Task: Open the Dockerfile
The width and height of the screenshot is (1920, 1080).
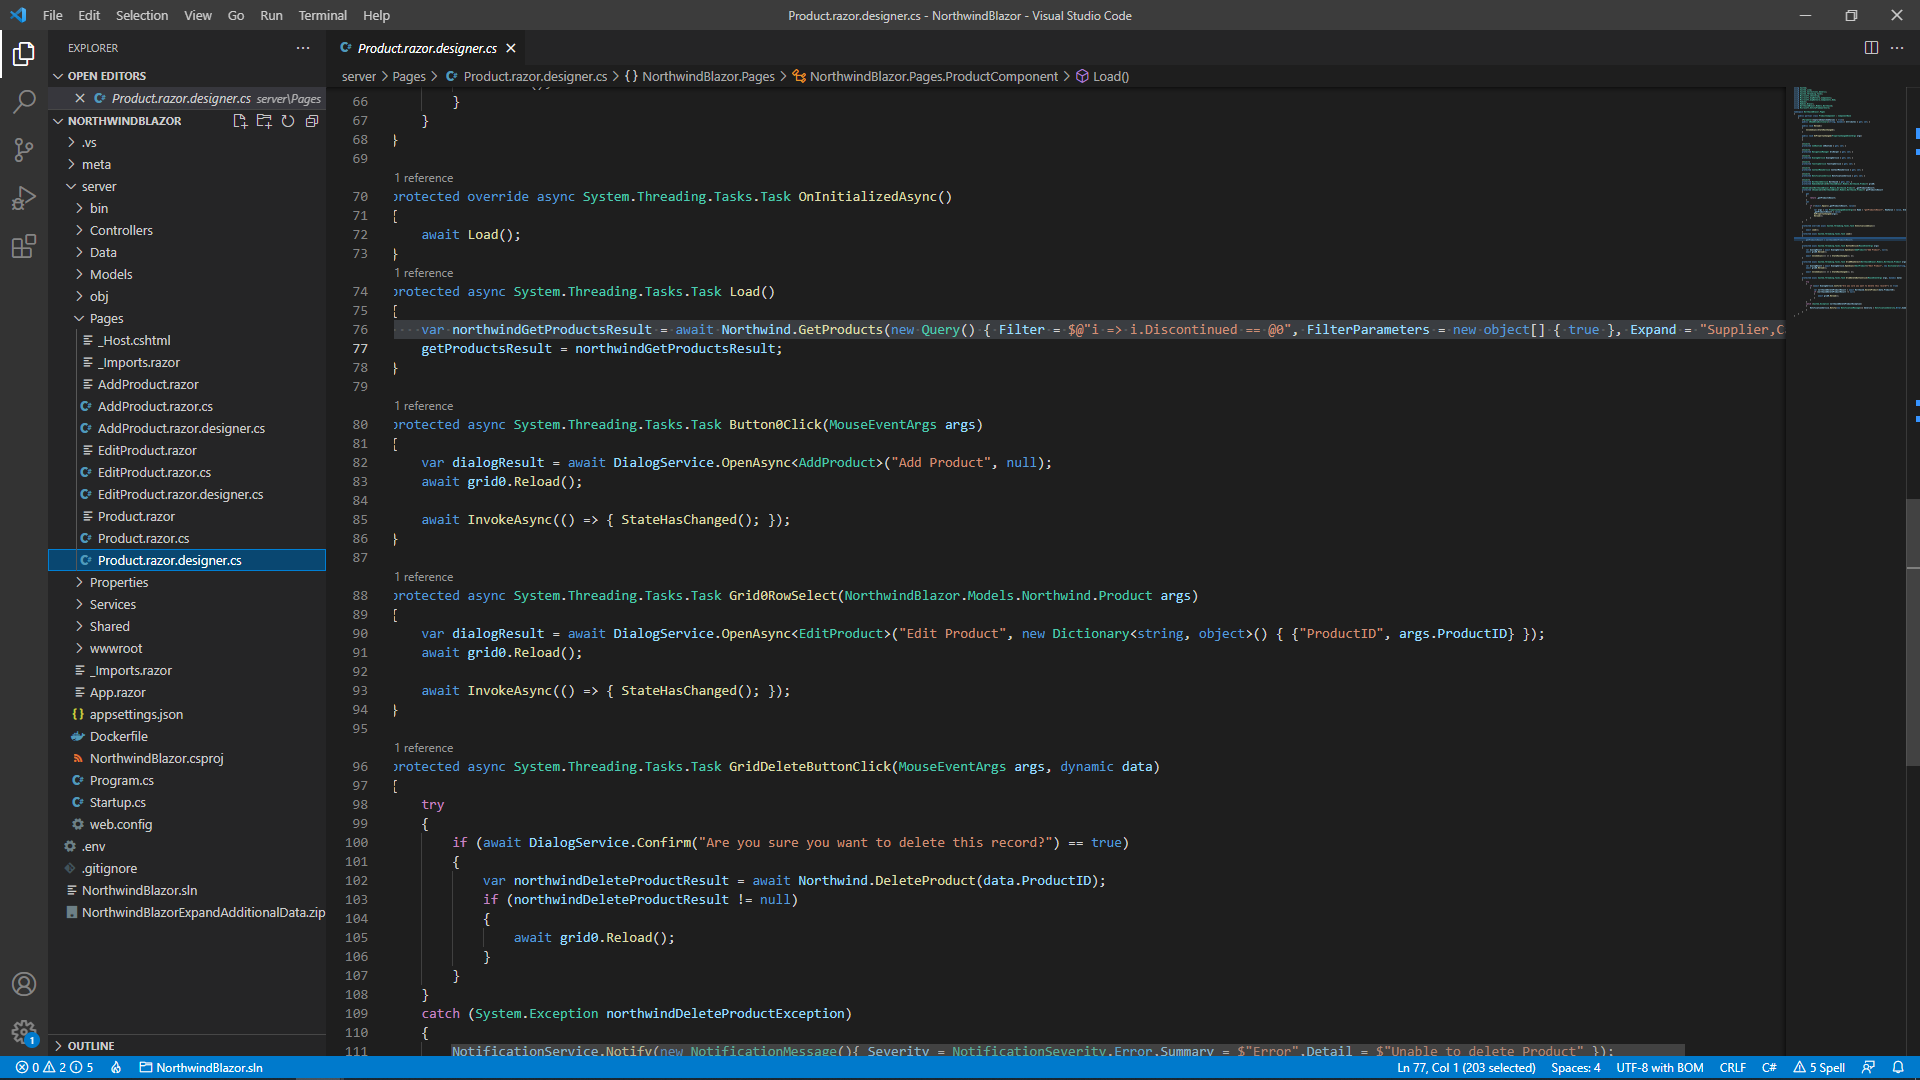Action: pos(187,737)
